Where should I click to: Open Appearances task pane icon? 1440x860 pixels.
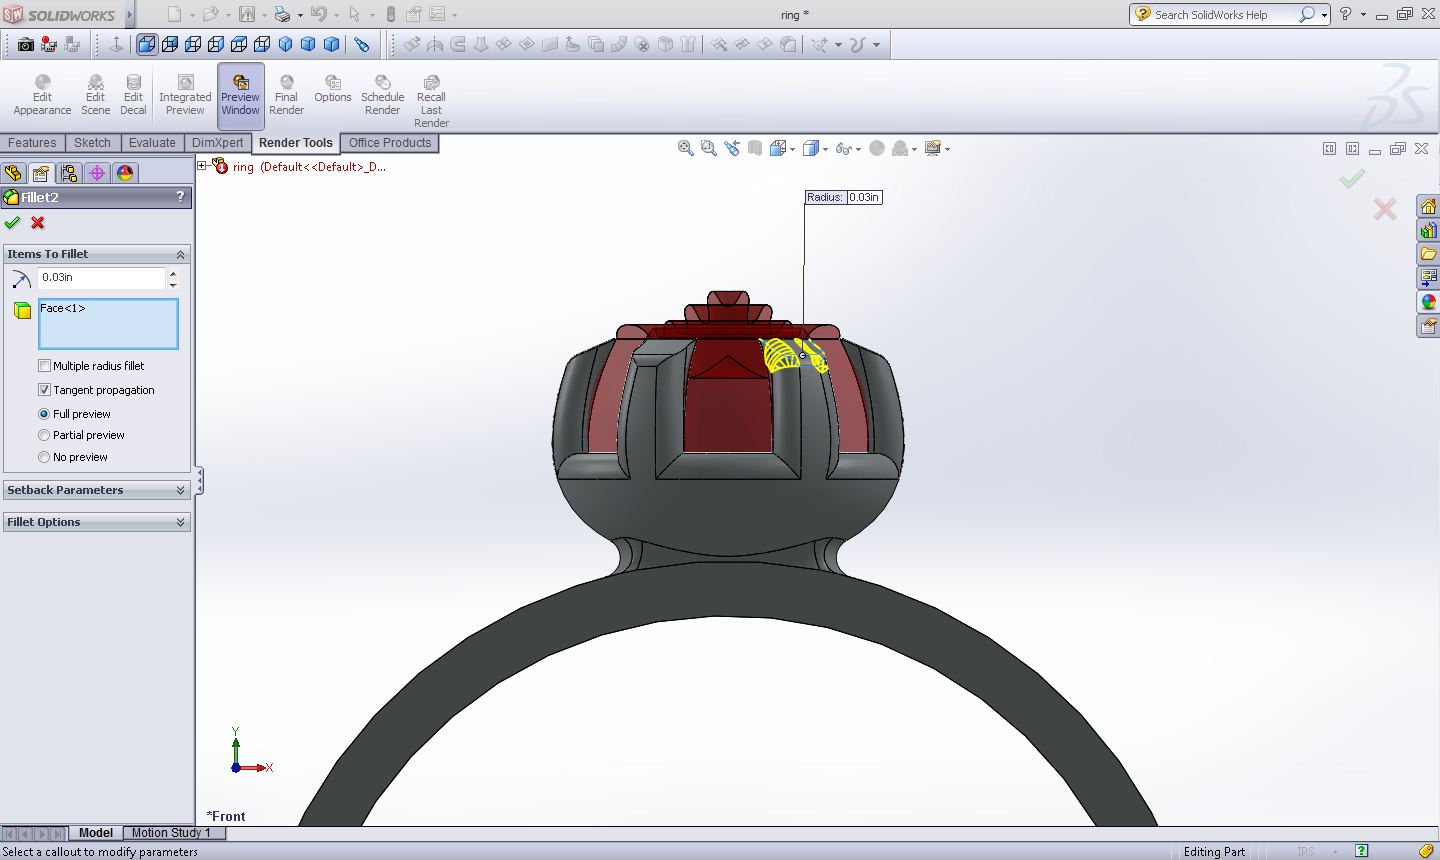(x=1428, y=301)
